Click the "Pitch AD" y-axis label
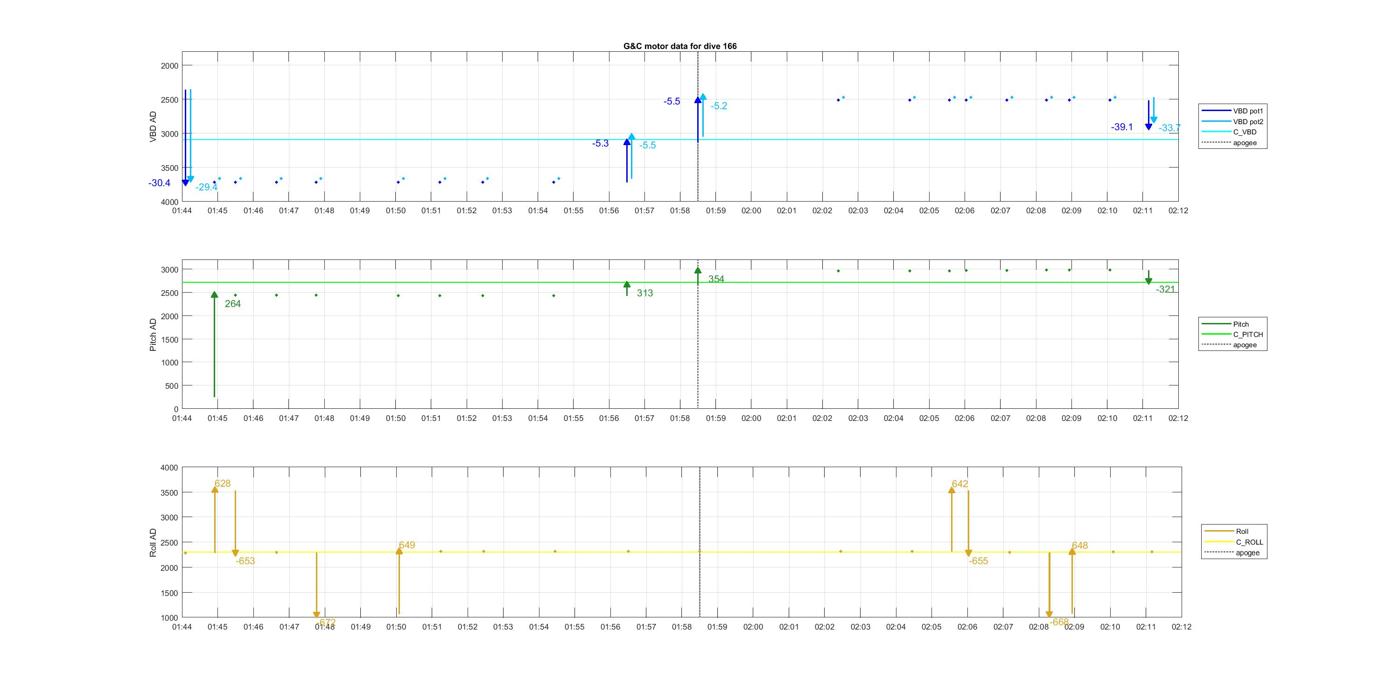 coord(154,333)
